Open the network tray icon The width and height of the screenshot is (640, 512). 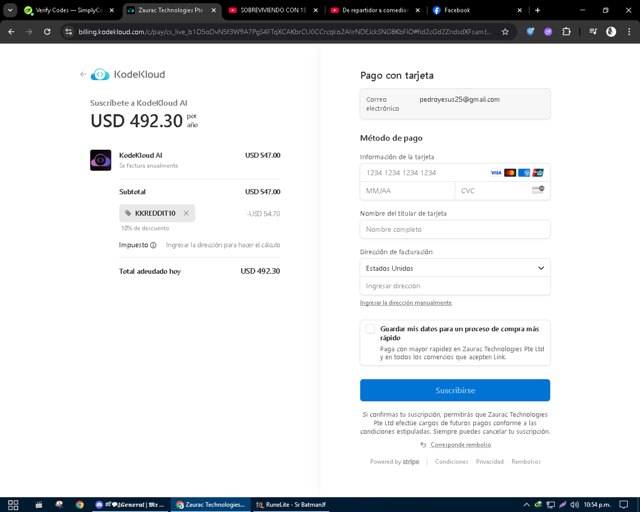[x=551, y=505]
